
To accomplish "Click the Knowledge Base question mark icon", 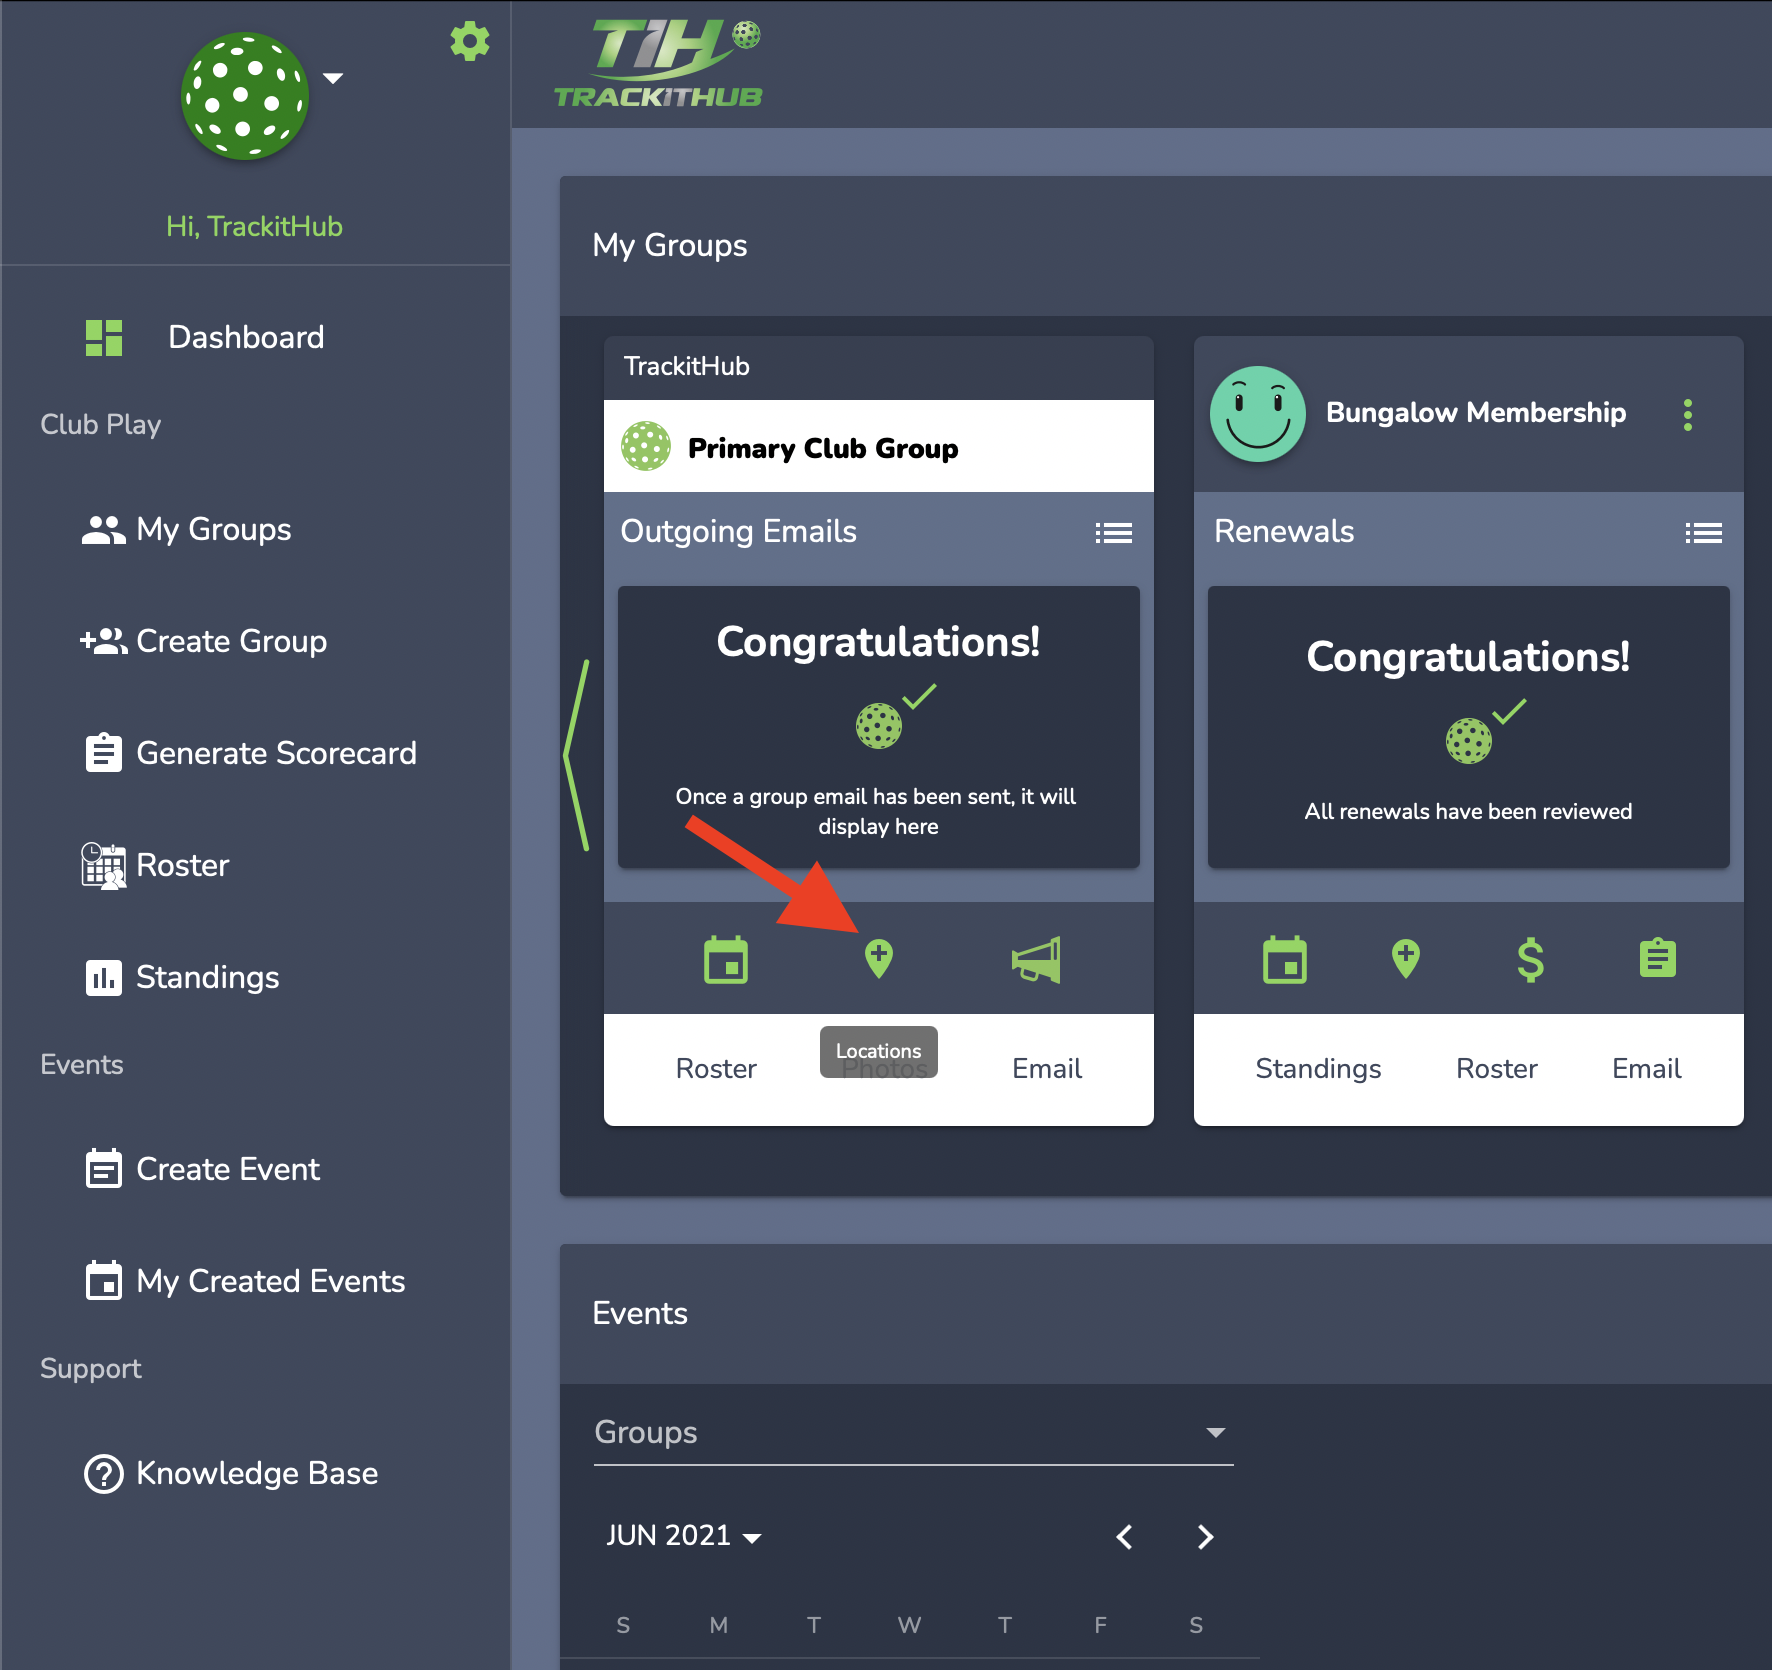I will point(104,1473).
